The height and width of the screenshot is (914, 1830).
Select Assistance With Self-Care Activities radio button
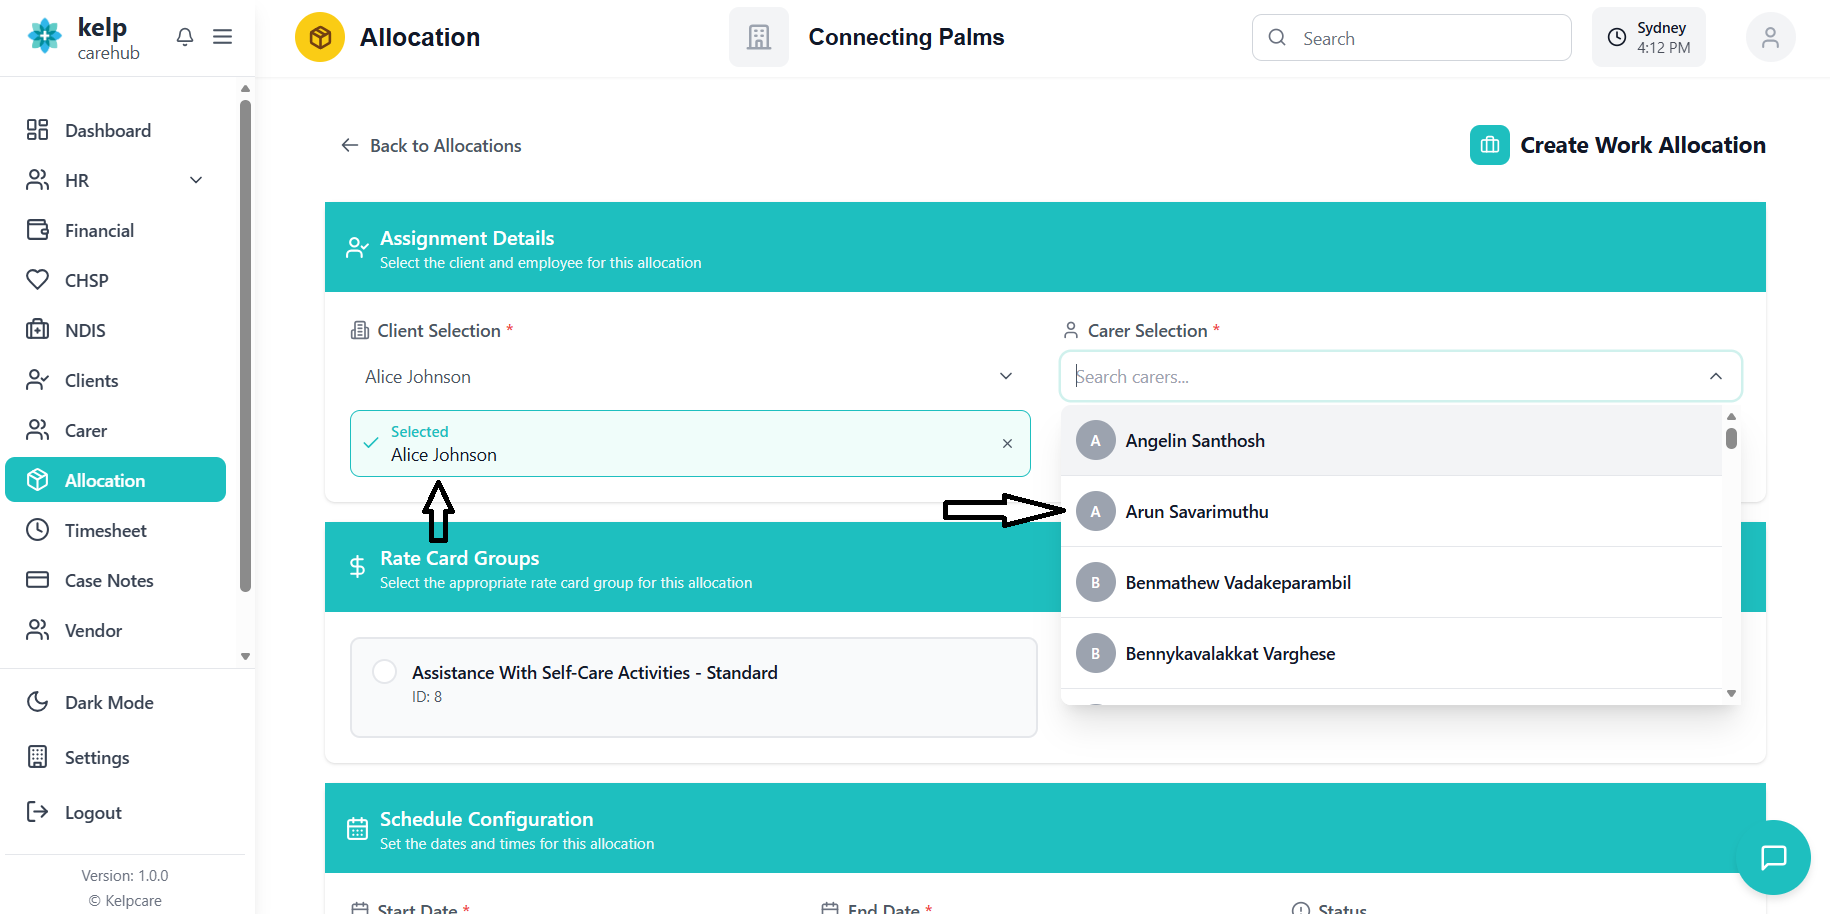385,672
